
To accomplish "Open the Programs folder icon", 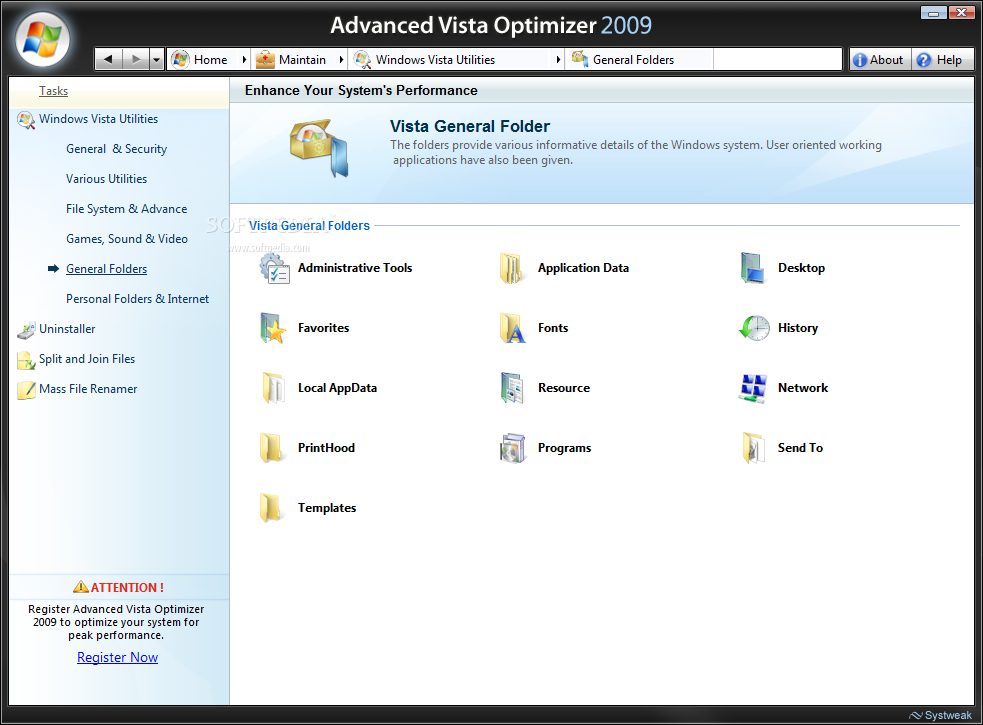I will point(513,448).
